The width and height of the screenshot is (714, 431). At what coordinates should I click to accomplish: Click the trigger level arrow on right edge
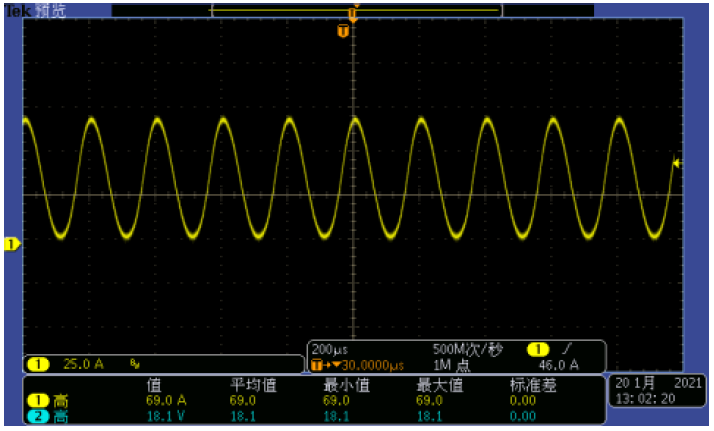(x=677, y=163)
